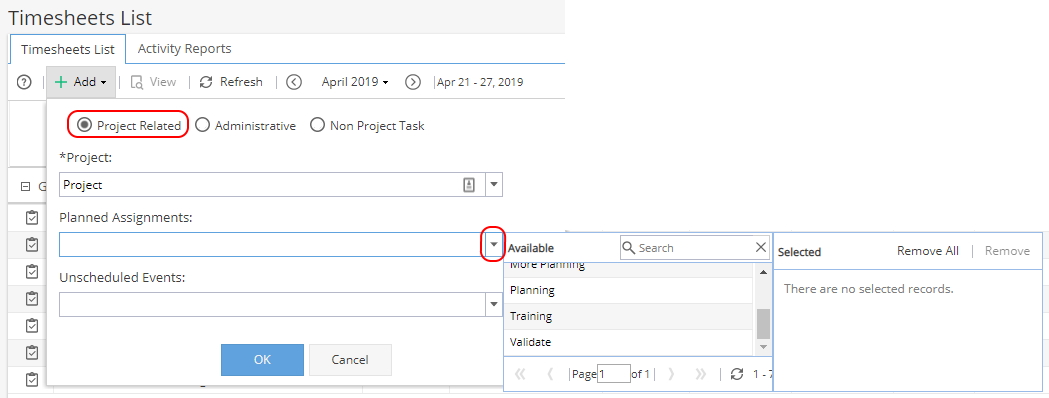Confirm with the OK button
This screenshot has height=398, width=1049.
(x=262, y=360)
